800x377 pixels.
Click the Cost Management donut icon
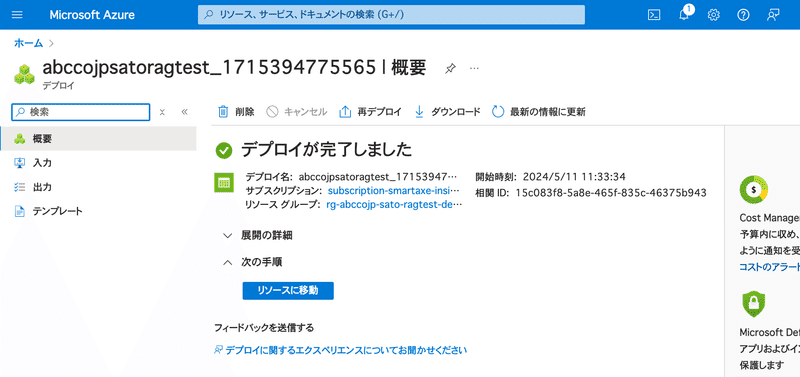[754, 189]
